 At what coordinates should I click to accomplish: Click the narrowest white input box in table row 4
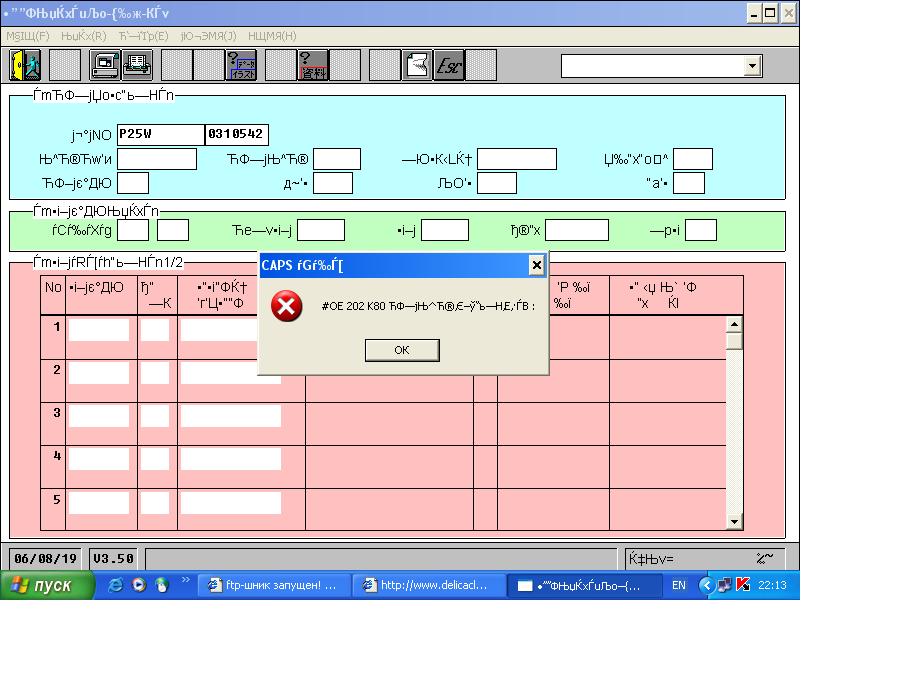click(x=155, y=459)
